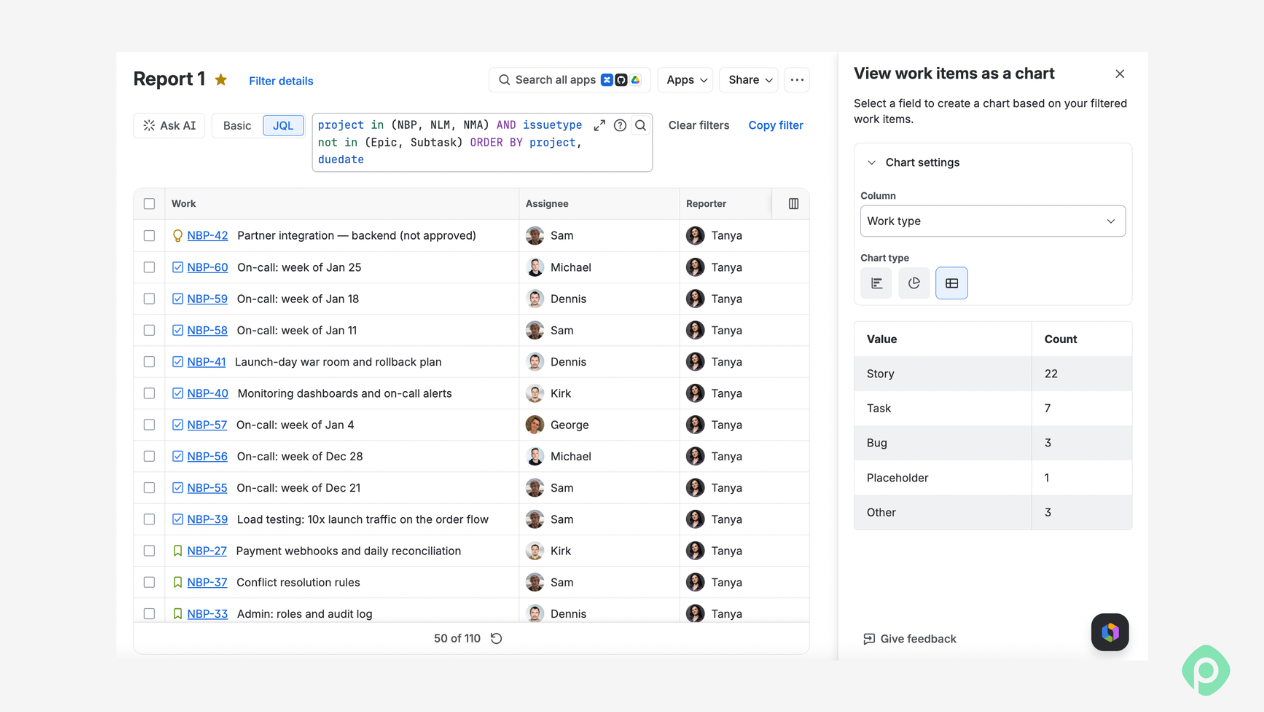
Task: Toggle the select-all header checkbox
Action: pos(149,204)
